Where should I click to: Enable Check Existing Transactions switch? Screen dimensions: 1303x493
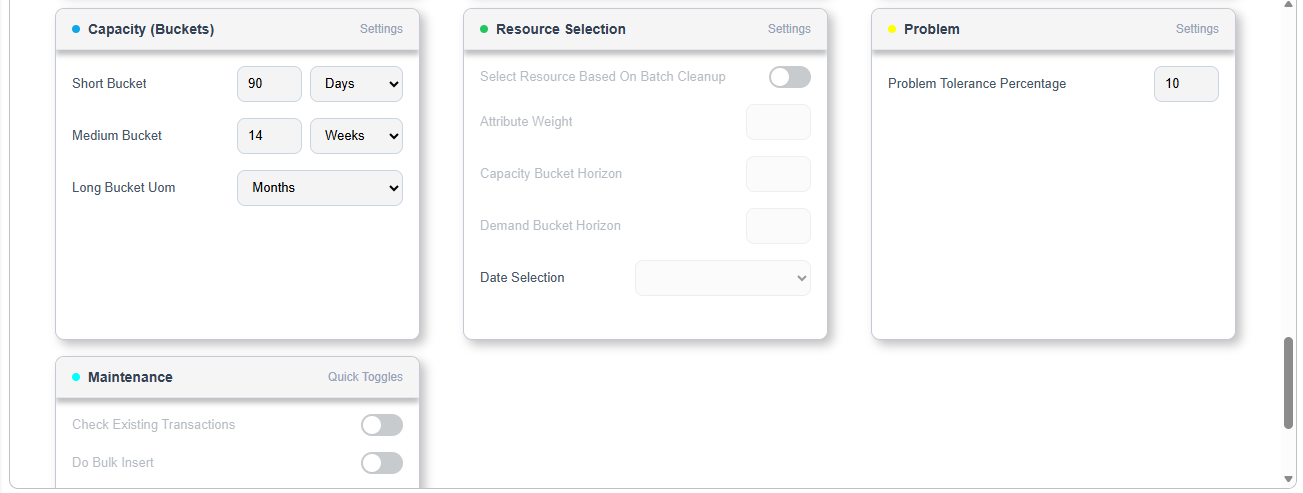click(x=381, y=425)
